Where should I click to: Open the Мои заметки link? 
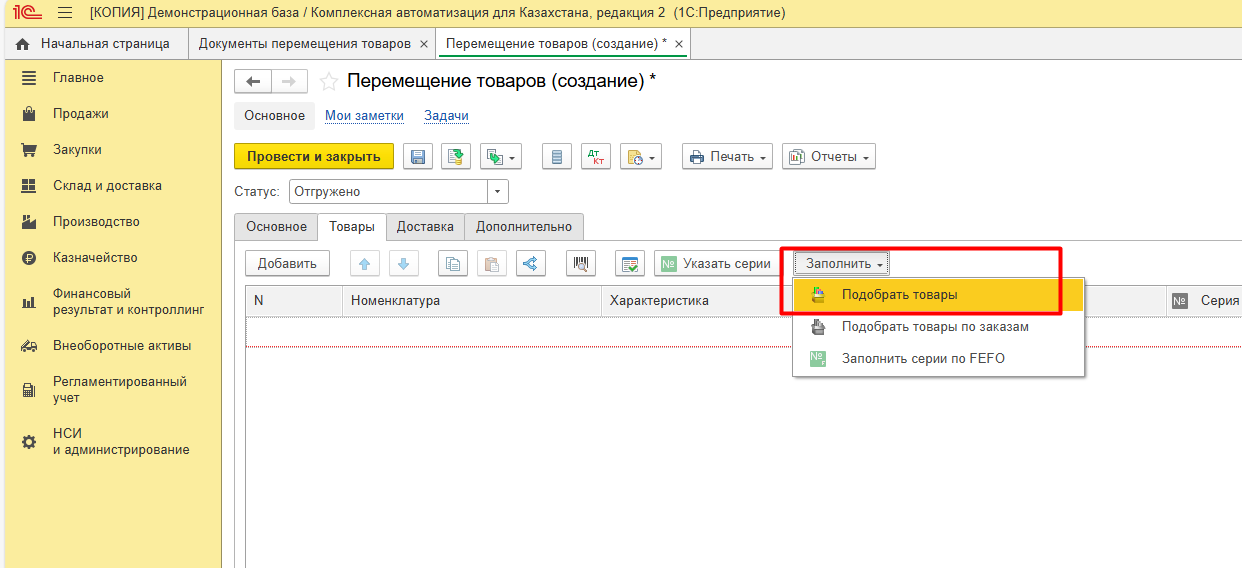[364, 116]
